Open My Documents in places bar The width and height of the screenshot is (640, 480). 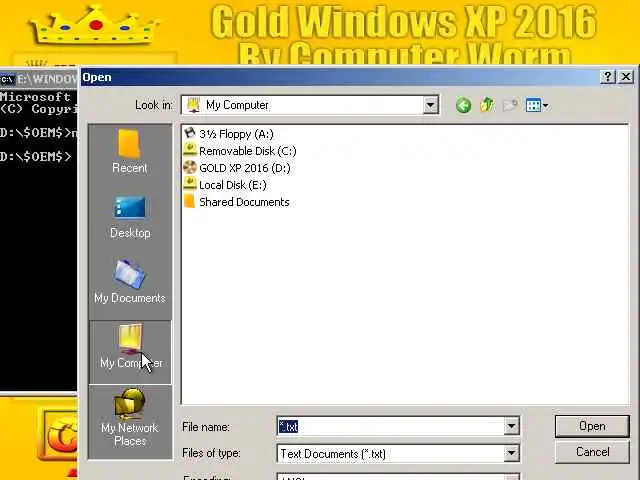click(x=130, y=282)
